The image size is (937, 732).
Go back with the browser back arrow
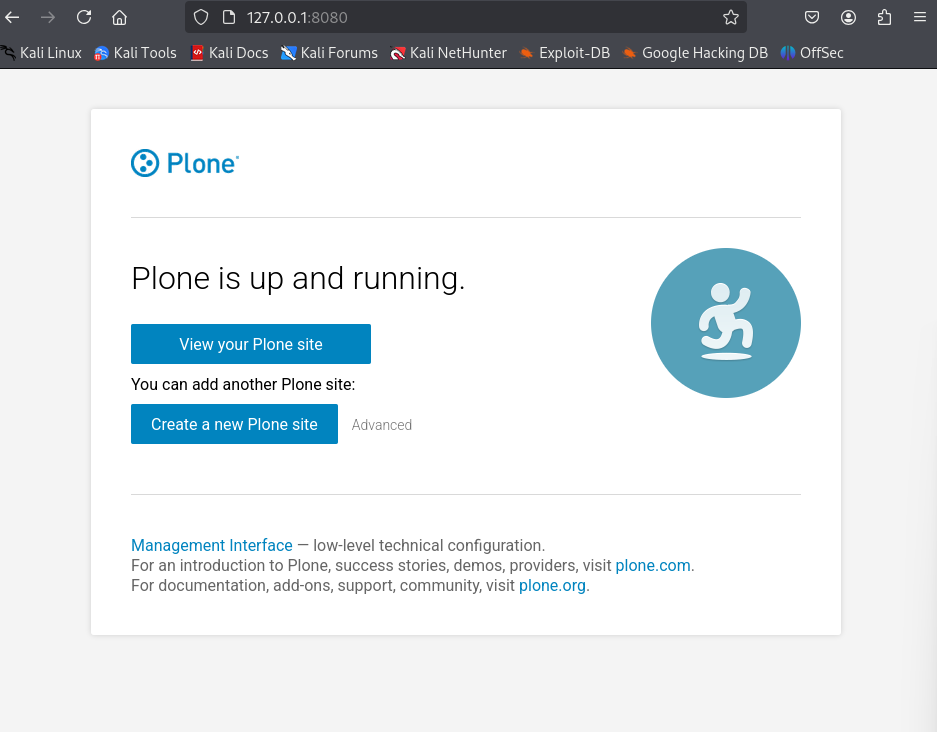(12, 17)
